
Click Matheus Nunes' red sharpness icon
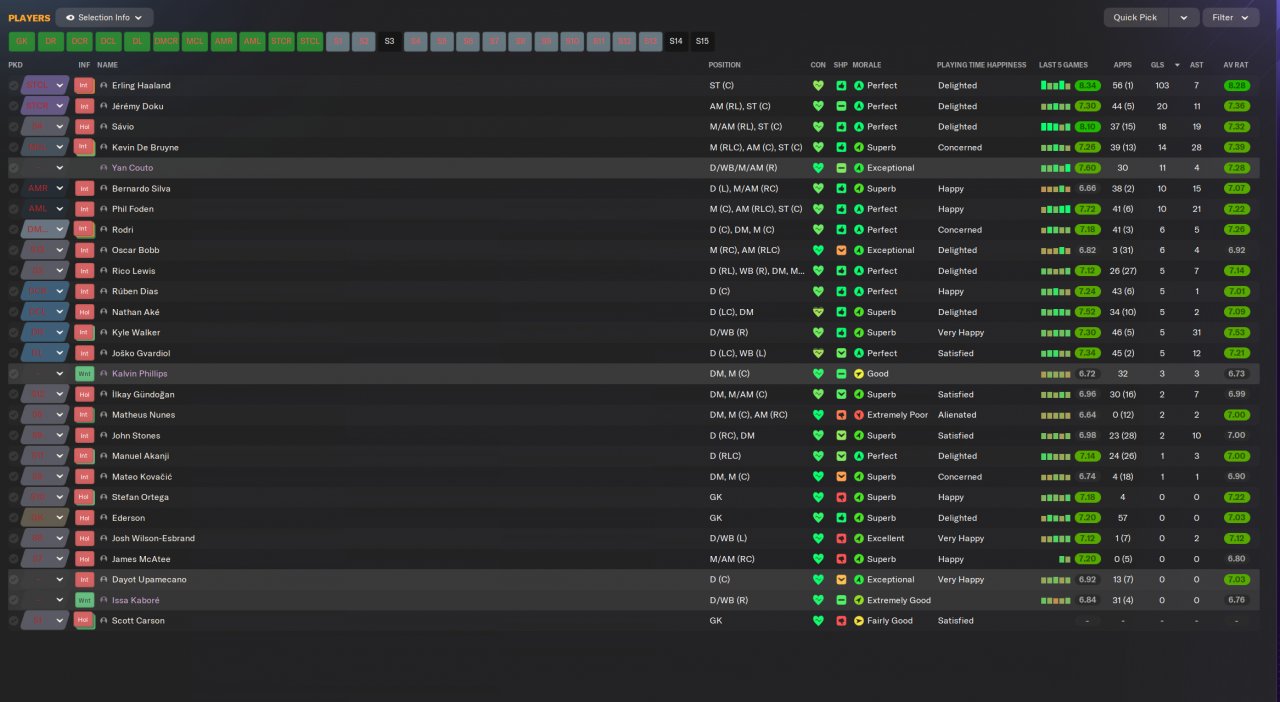click(x=842, y=415)
